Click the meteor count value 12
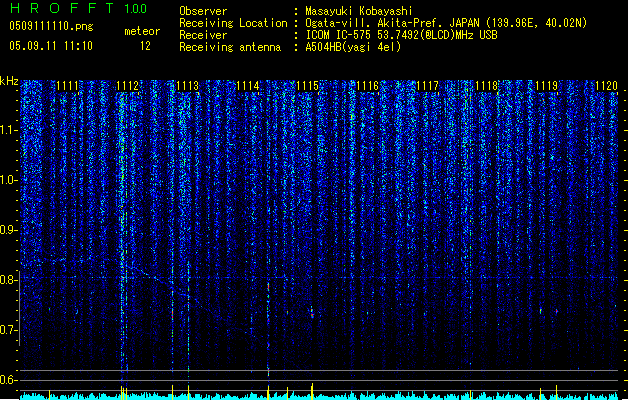Screen dimensions: 629x400 [145, 46]
